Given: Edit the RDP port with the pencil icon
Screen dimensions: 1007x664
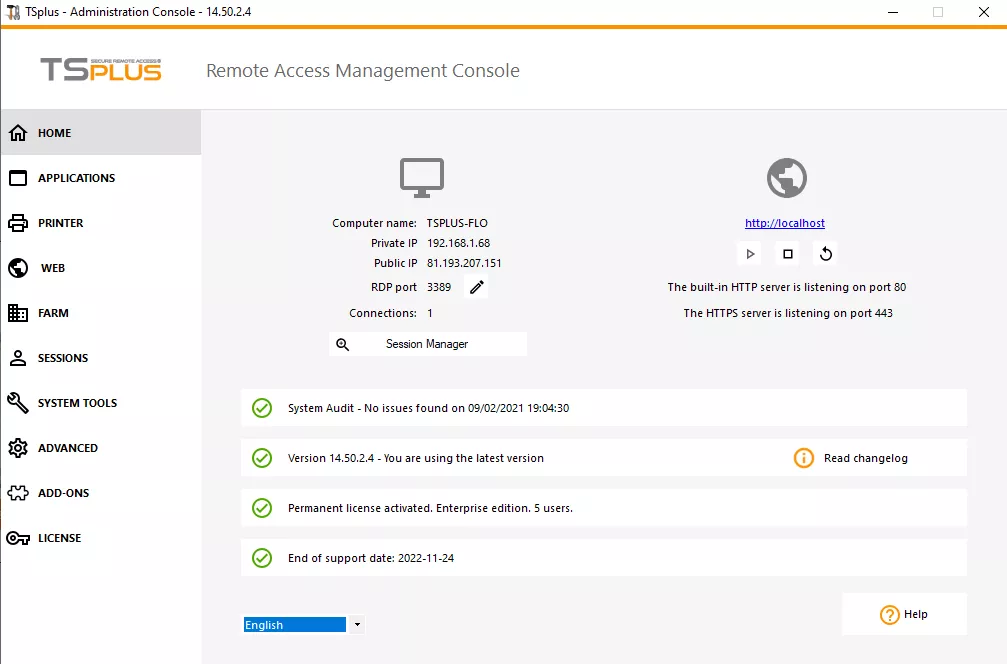Looking at the screenshot, I should coord(476,287).
